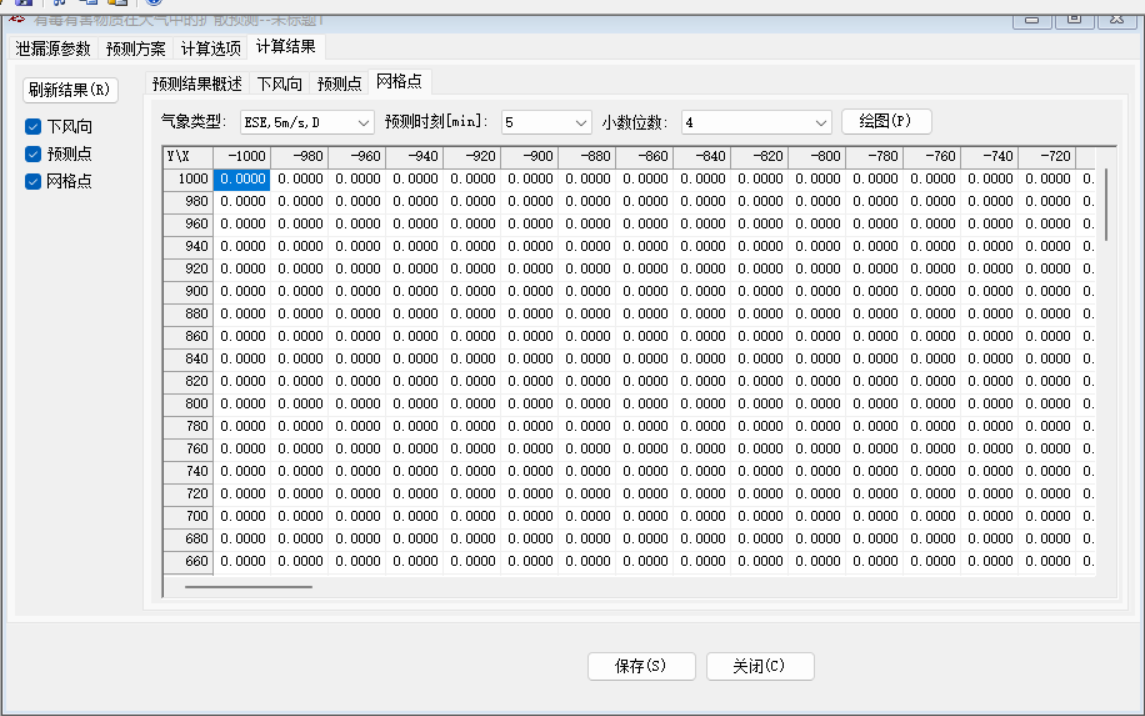
Task: Select the -820 column header
Action: tap(760, 157)
